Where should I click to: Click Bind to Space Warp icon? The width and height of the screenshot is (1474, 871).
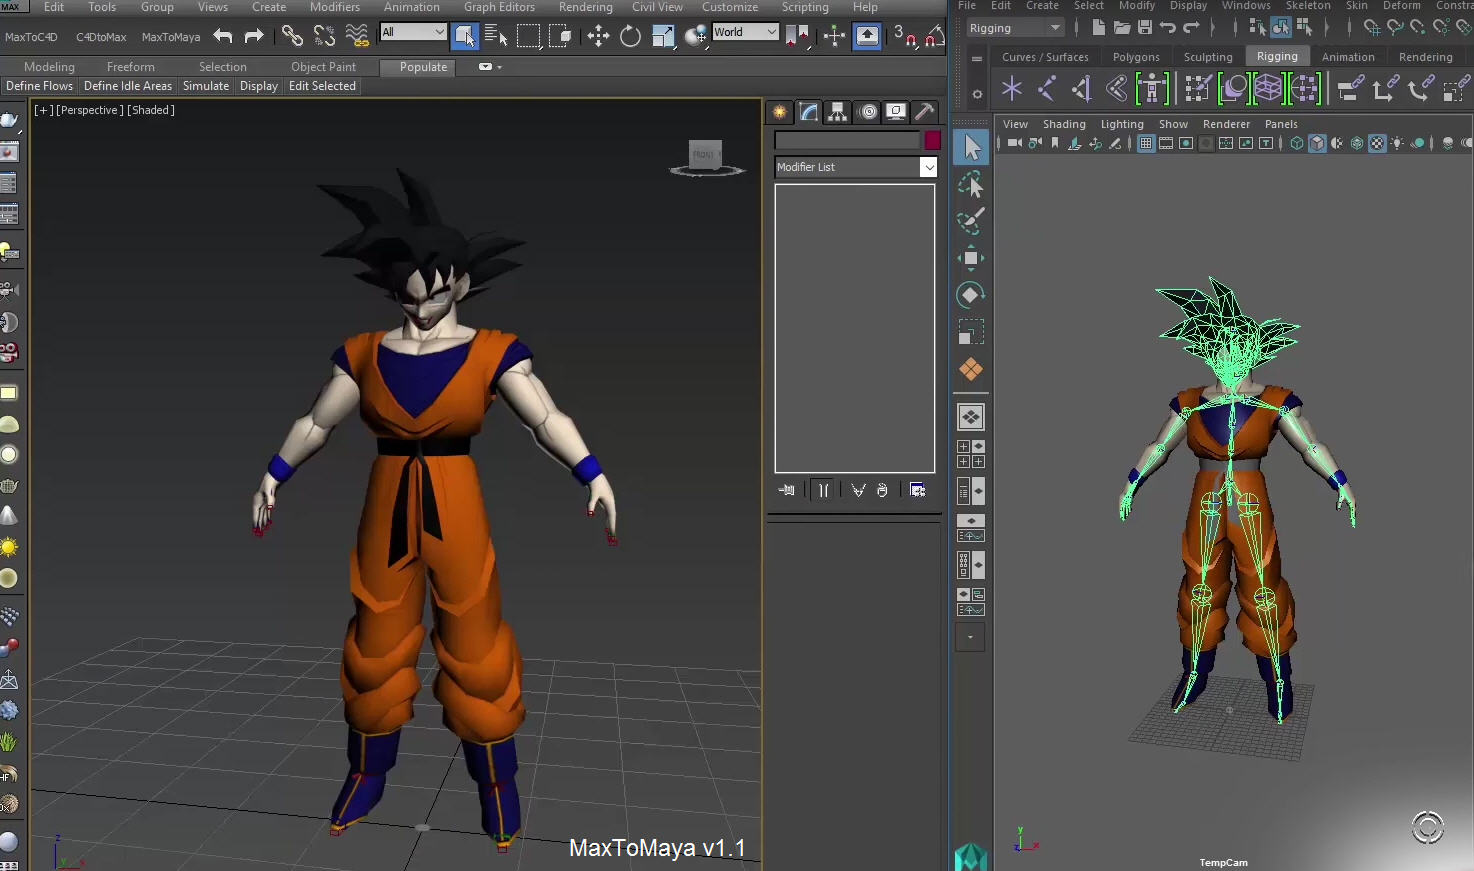coord(357,37)
